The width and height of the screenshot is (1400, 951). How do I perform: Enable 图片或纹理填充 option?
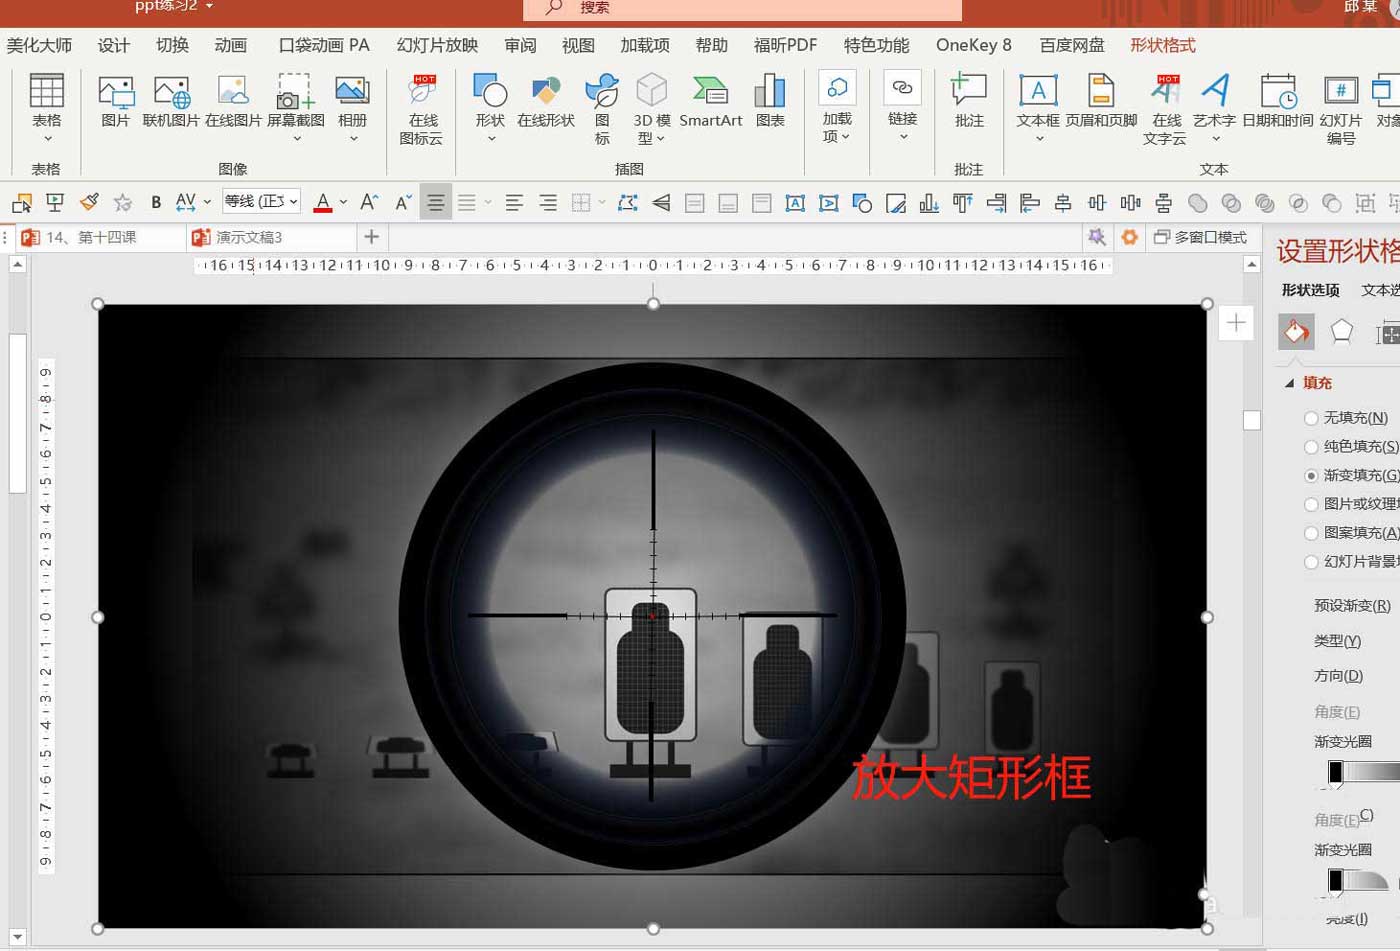point(1311,504)
